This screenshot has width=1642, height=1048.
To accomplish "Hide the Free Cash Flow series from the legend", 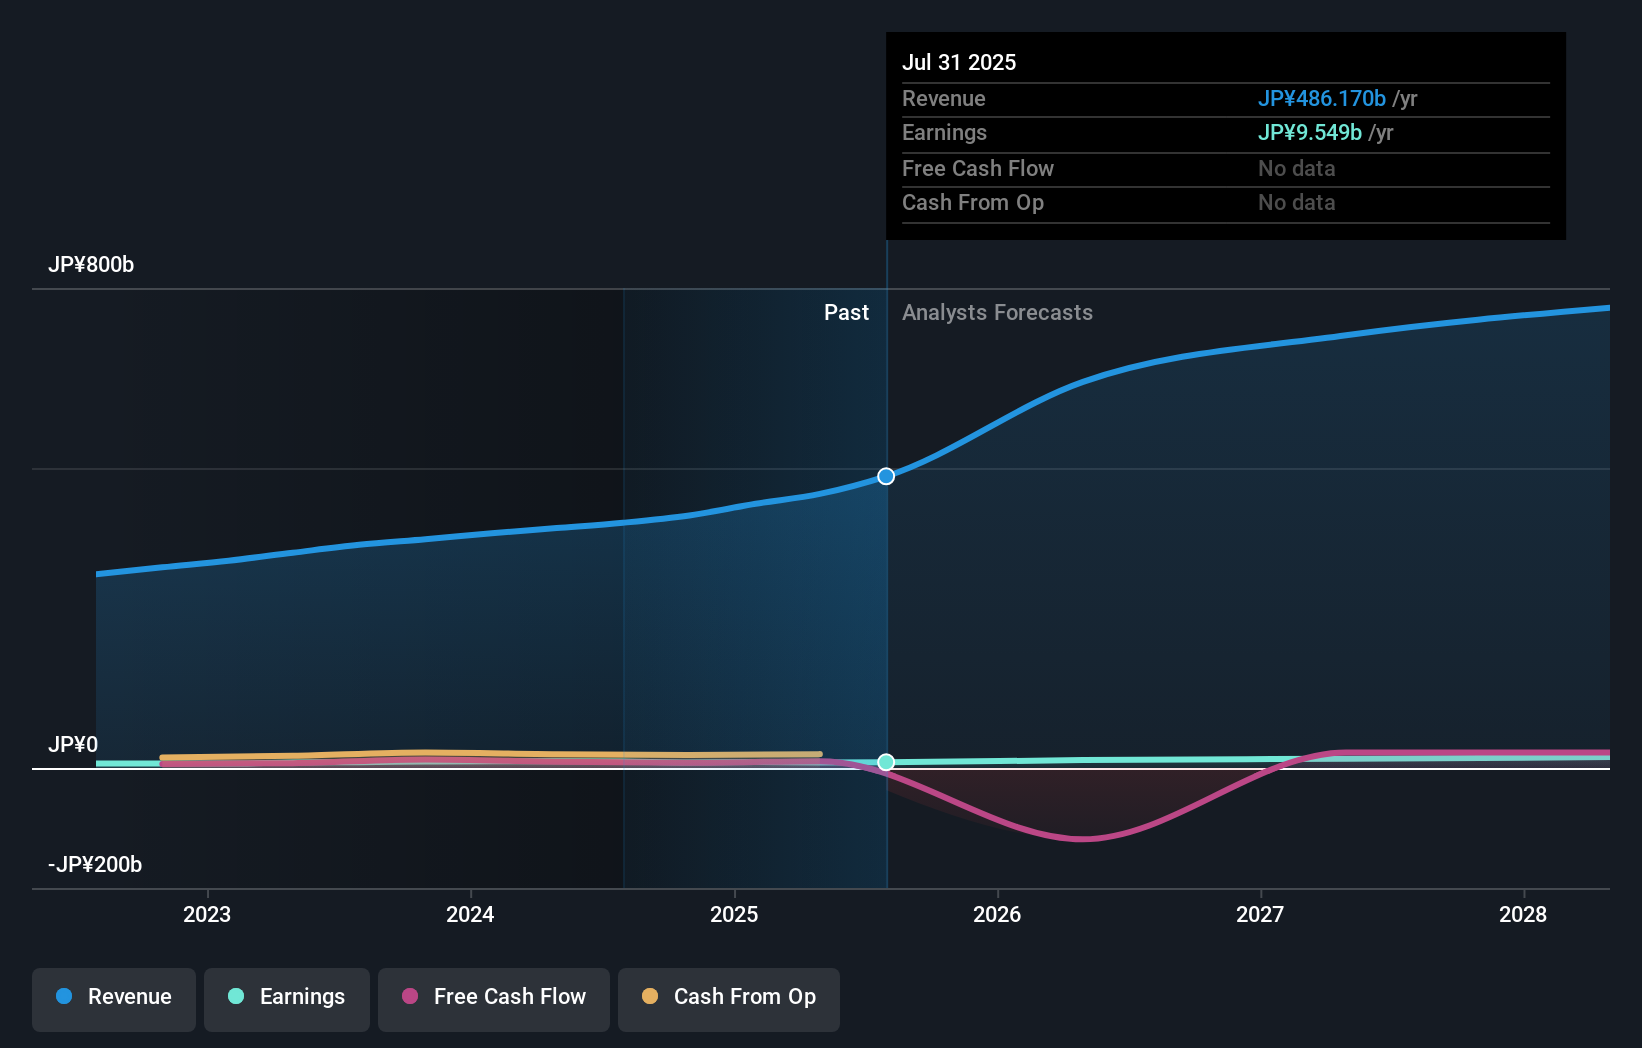I will 493,997.
